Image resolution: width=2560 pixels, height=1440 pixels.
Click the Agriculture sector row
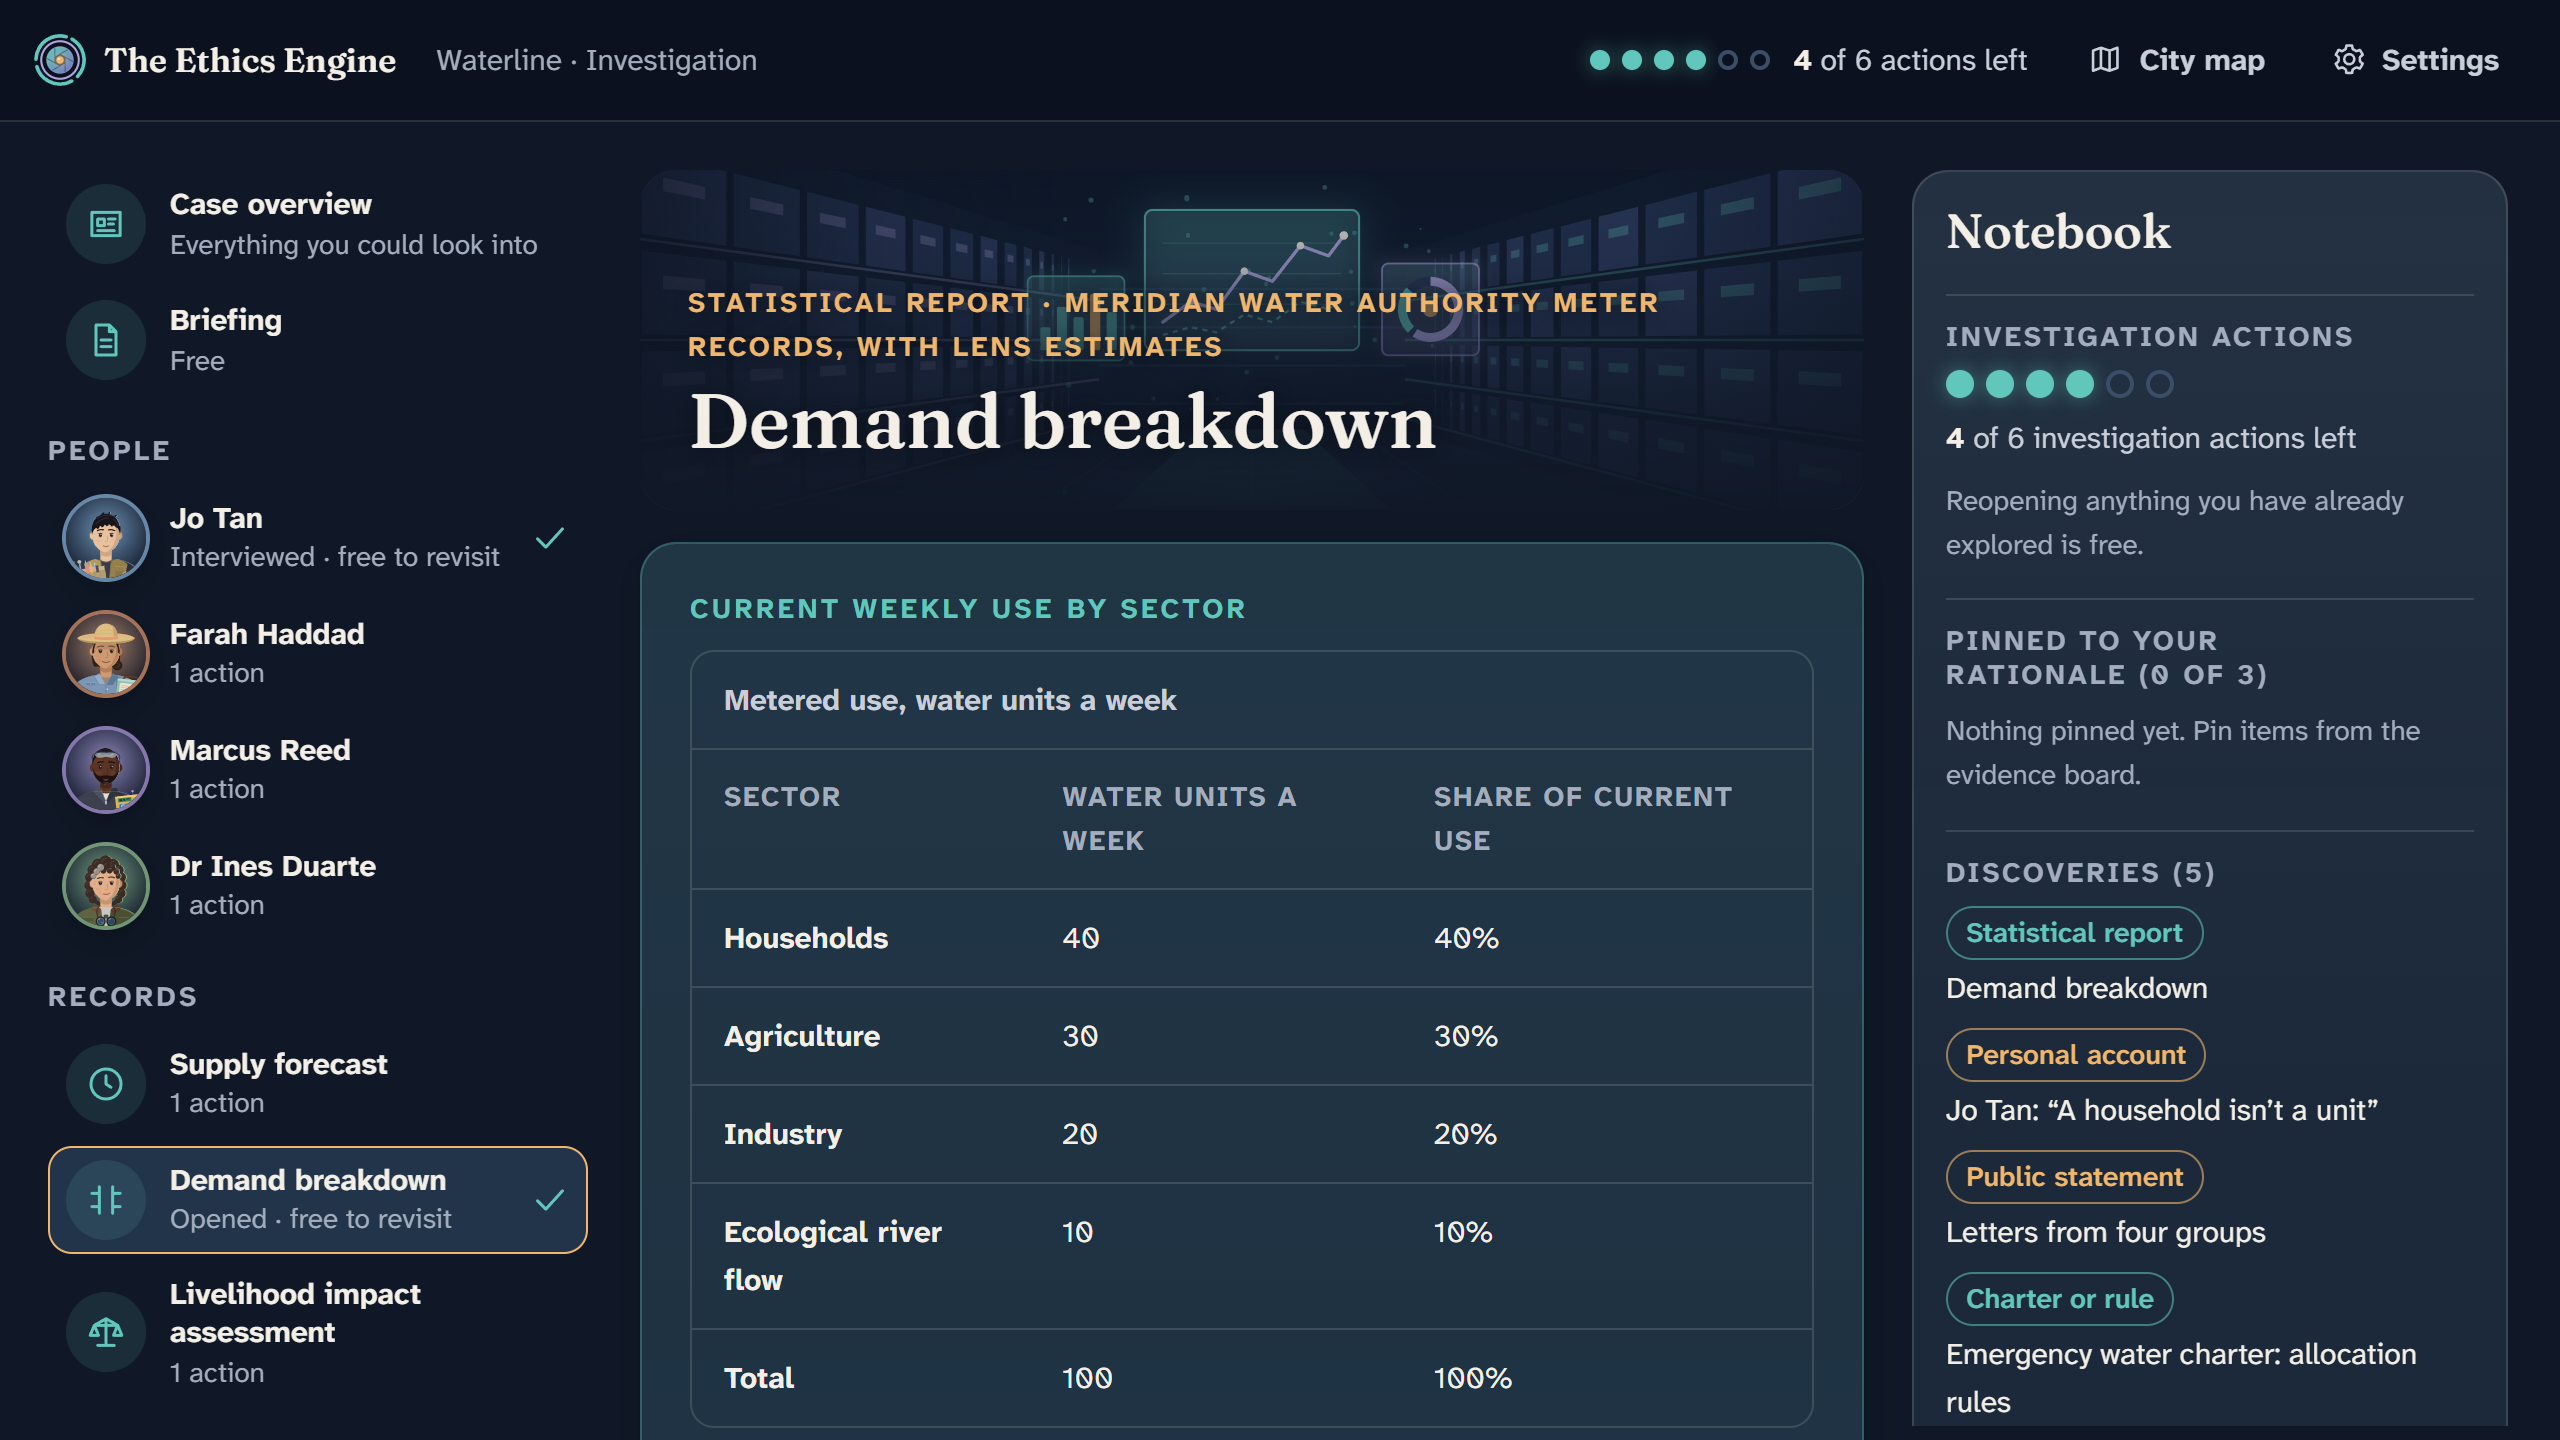[1252, 1036]
